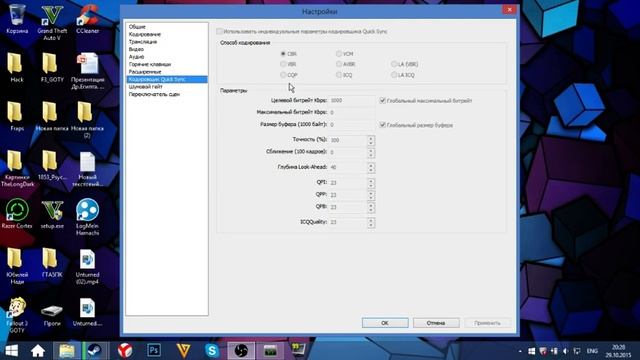Open the Кодирование settings section

[145, 34]
